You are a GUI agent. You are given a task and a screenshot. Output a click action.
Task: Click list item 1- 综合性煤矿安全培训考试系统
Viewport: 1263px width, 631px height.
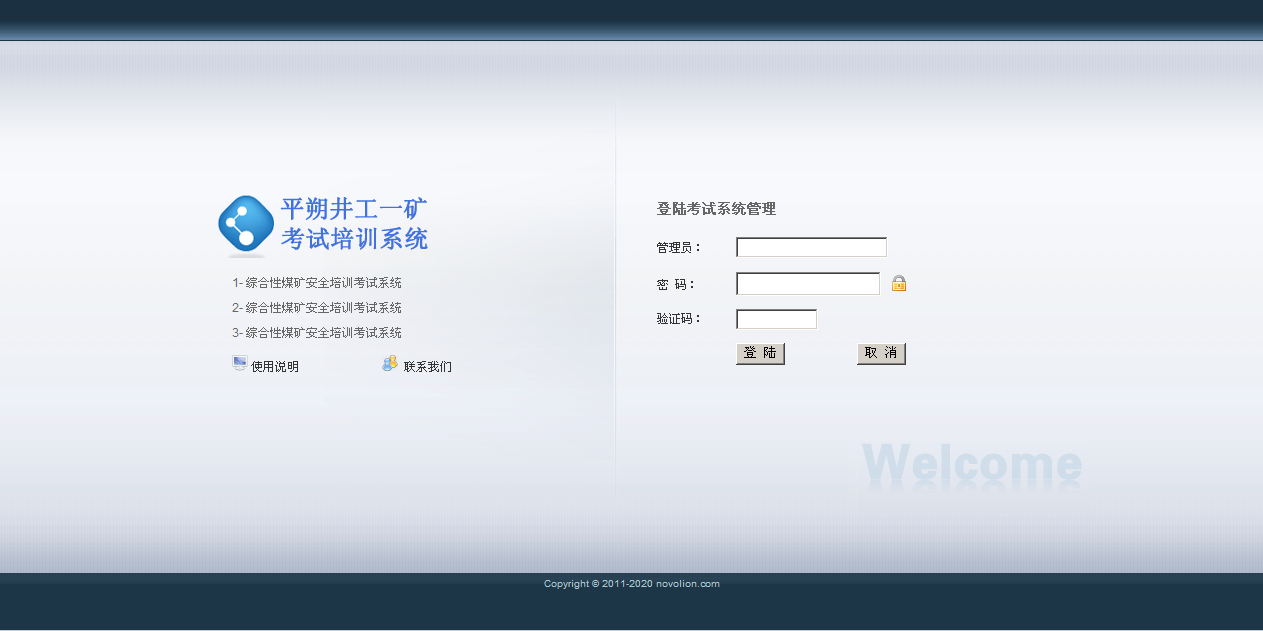click(x=317, y=283)
